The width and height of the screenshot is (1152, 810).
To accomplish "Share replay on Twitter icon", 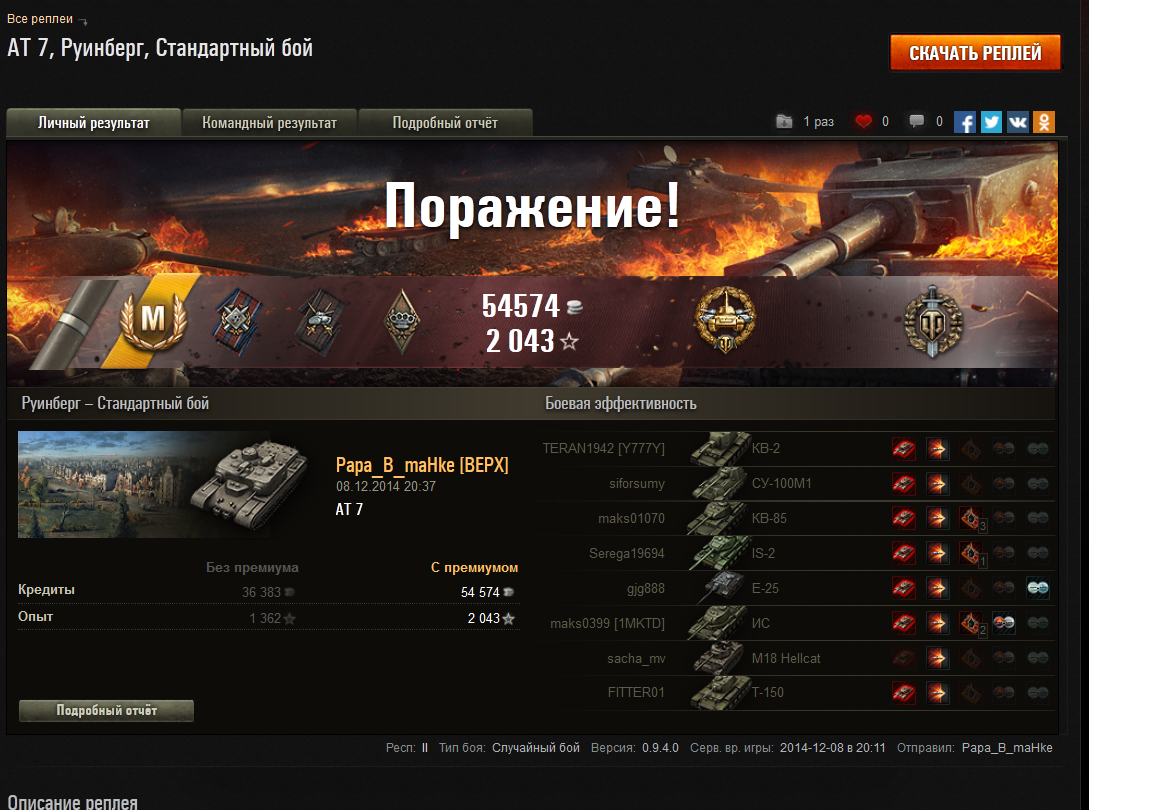I will coord(991,122).
